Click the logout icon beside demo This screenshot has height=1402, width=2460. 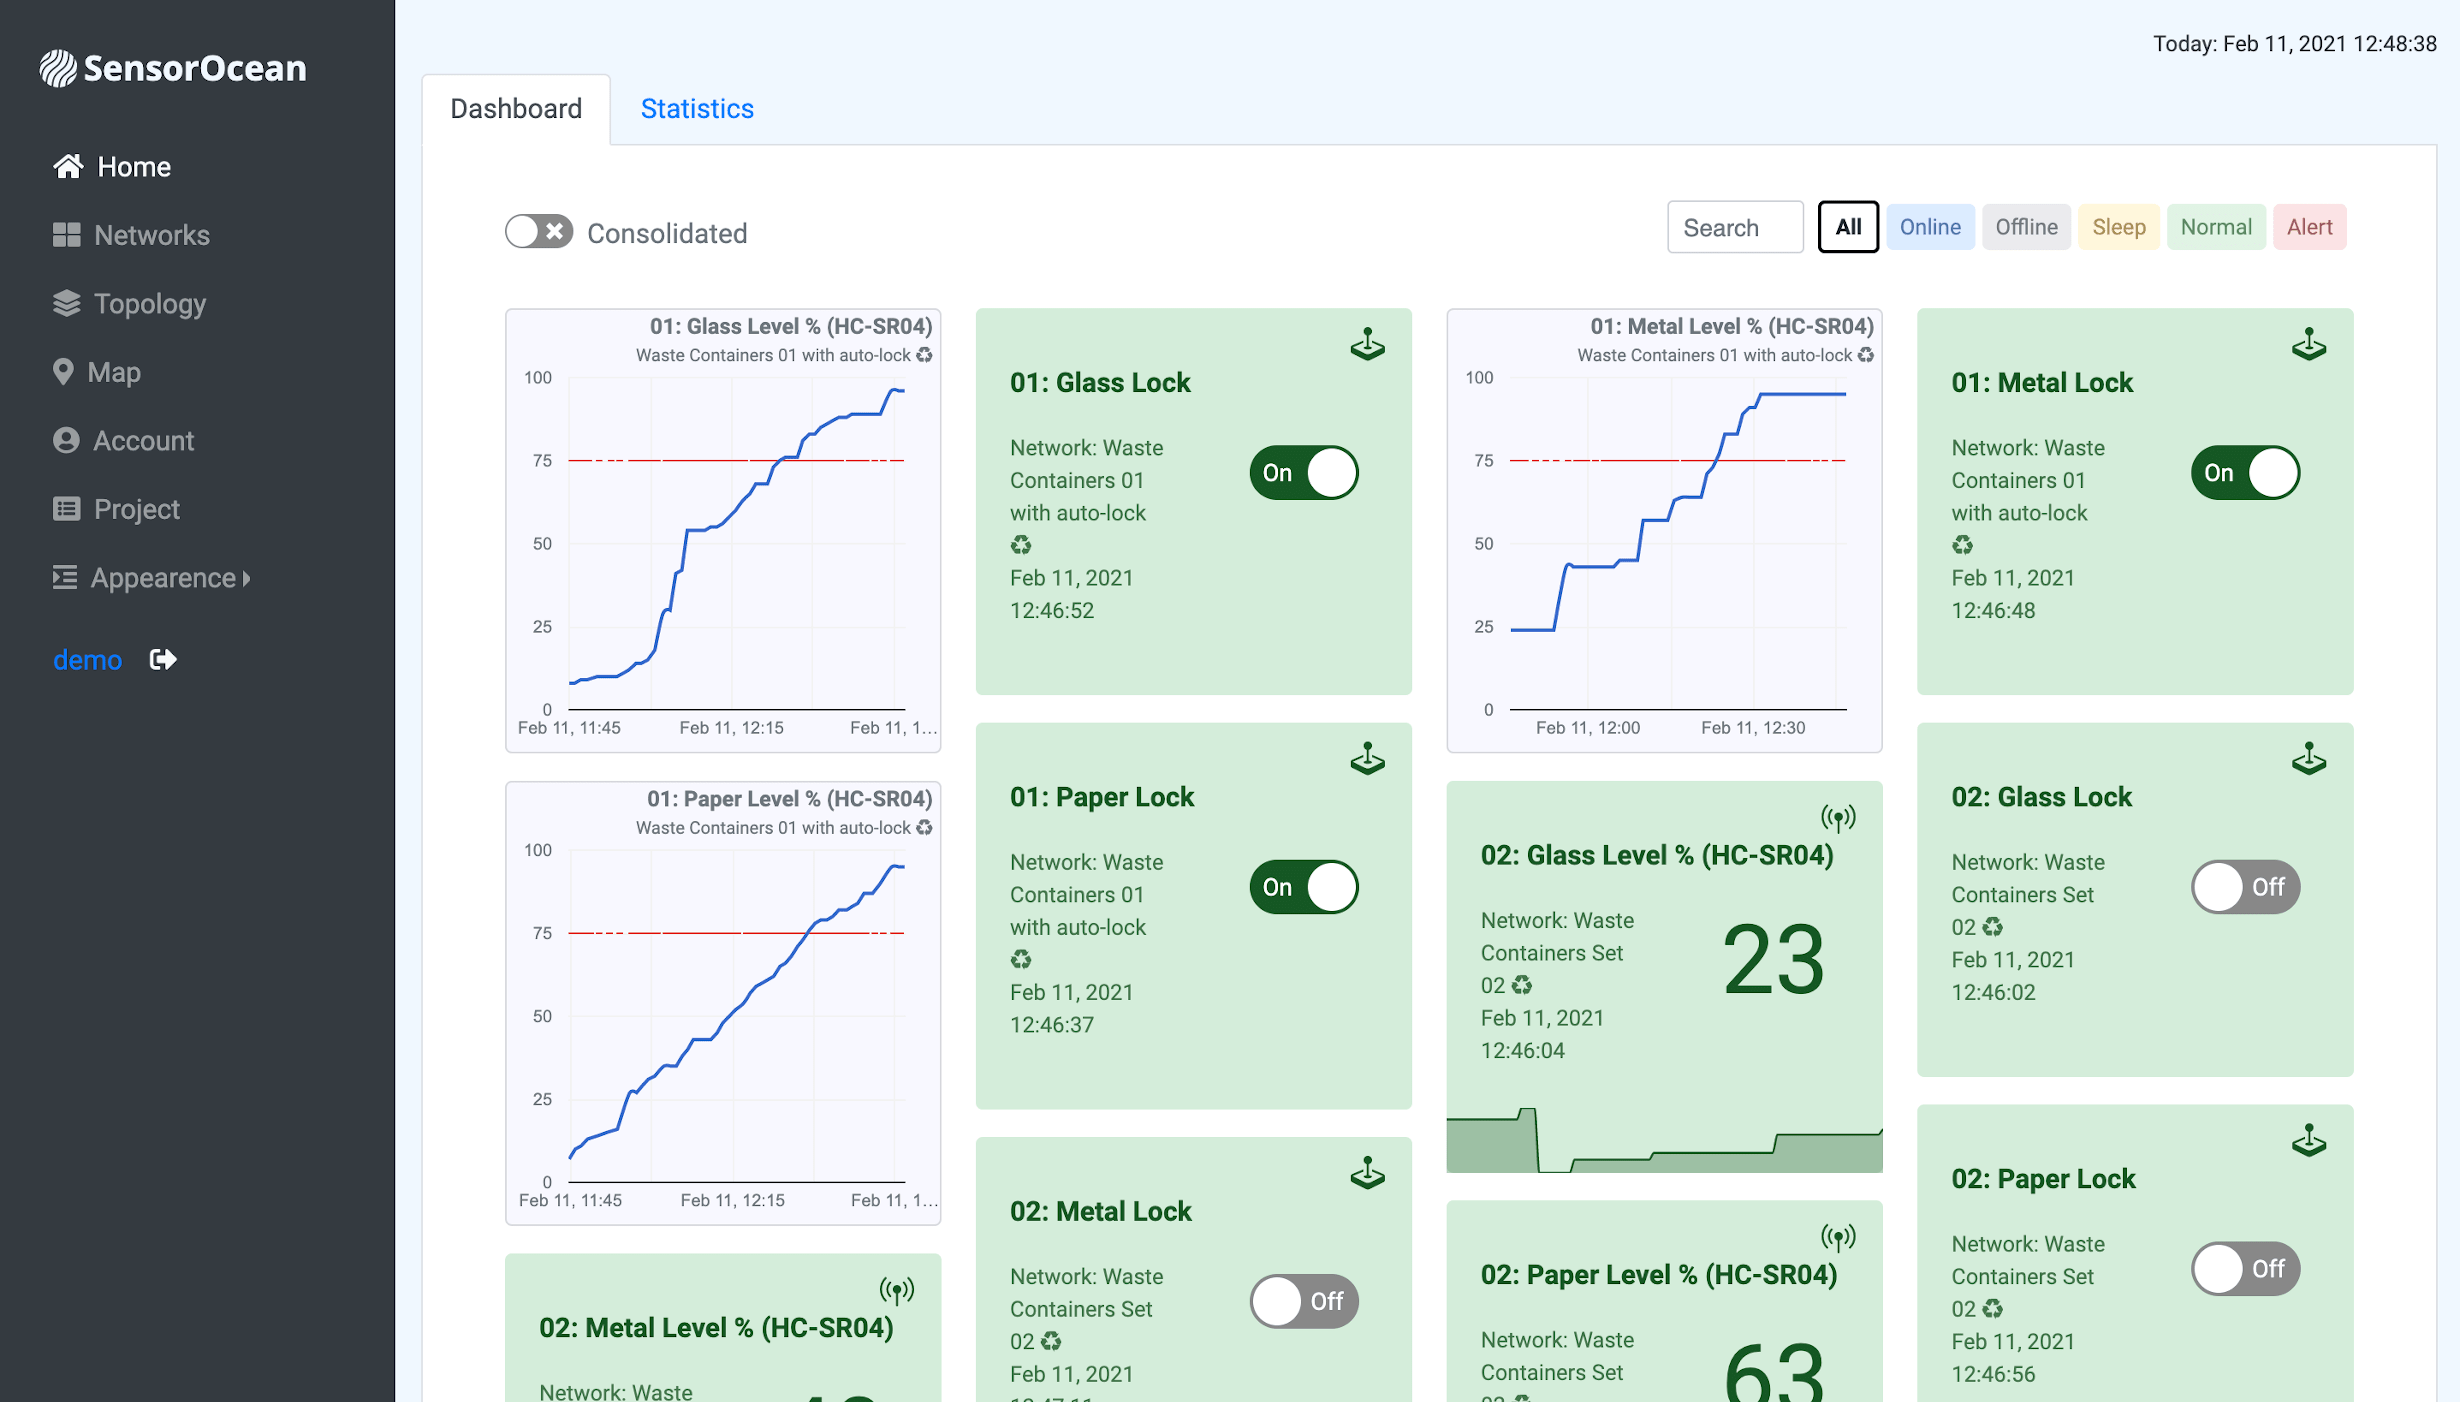(163, 659)
